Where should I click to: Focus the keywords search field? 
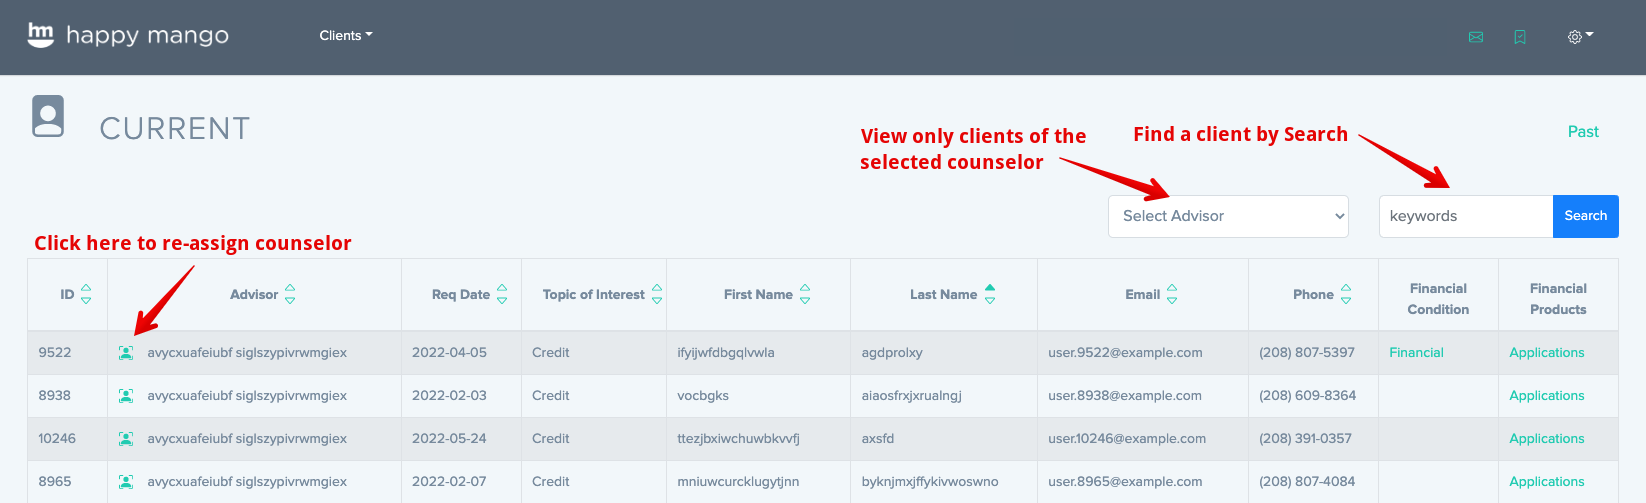coord(1466,216)
